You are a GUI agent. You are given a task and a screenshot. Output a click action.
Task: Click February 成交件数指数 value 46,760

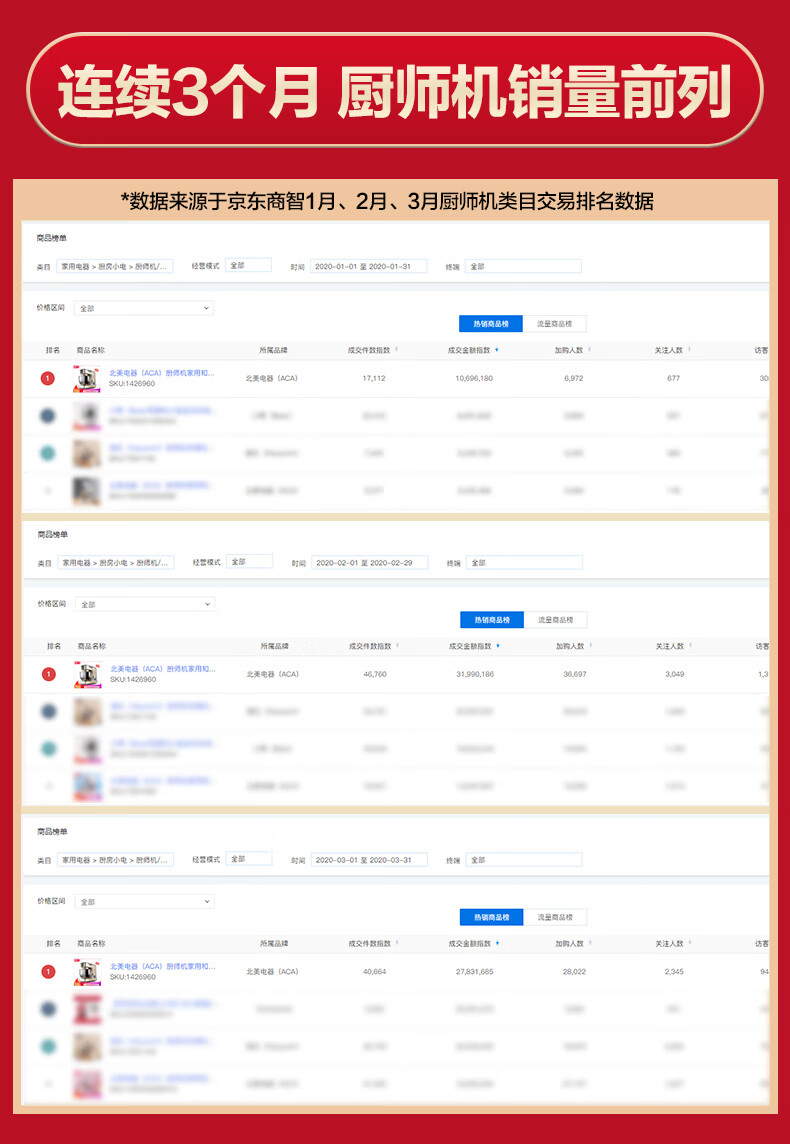(375, 674)
